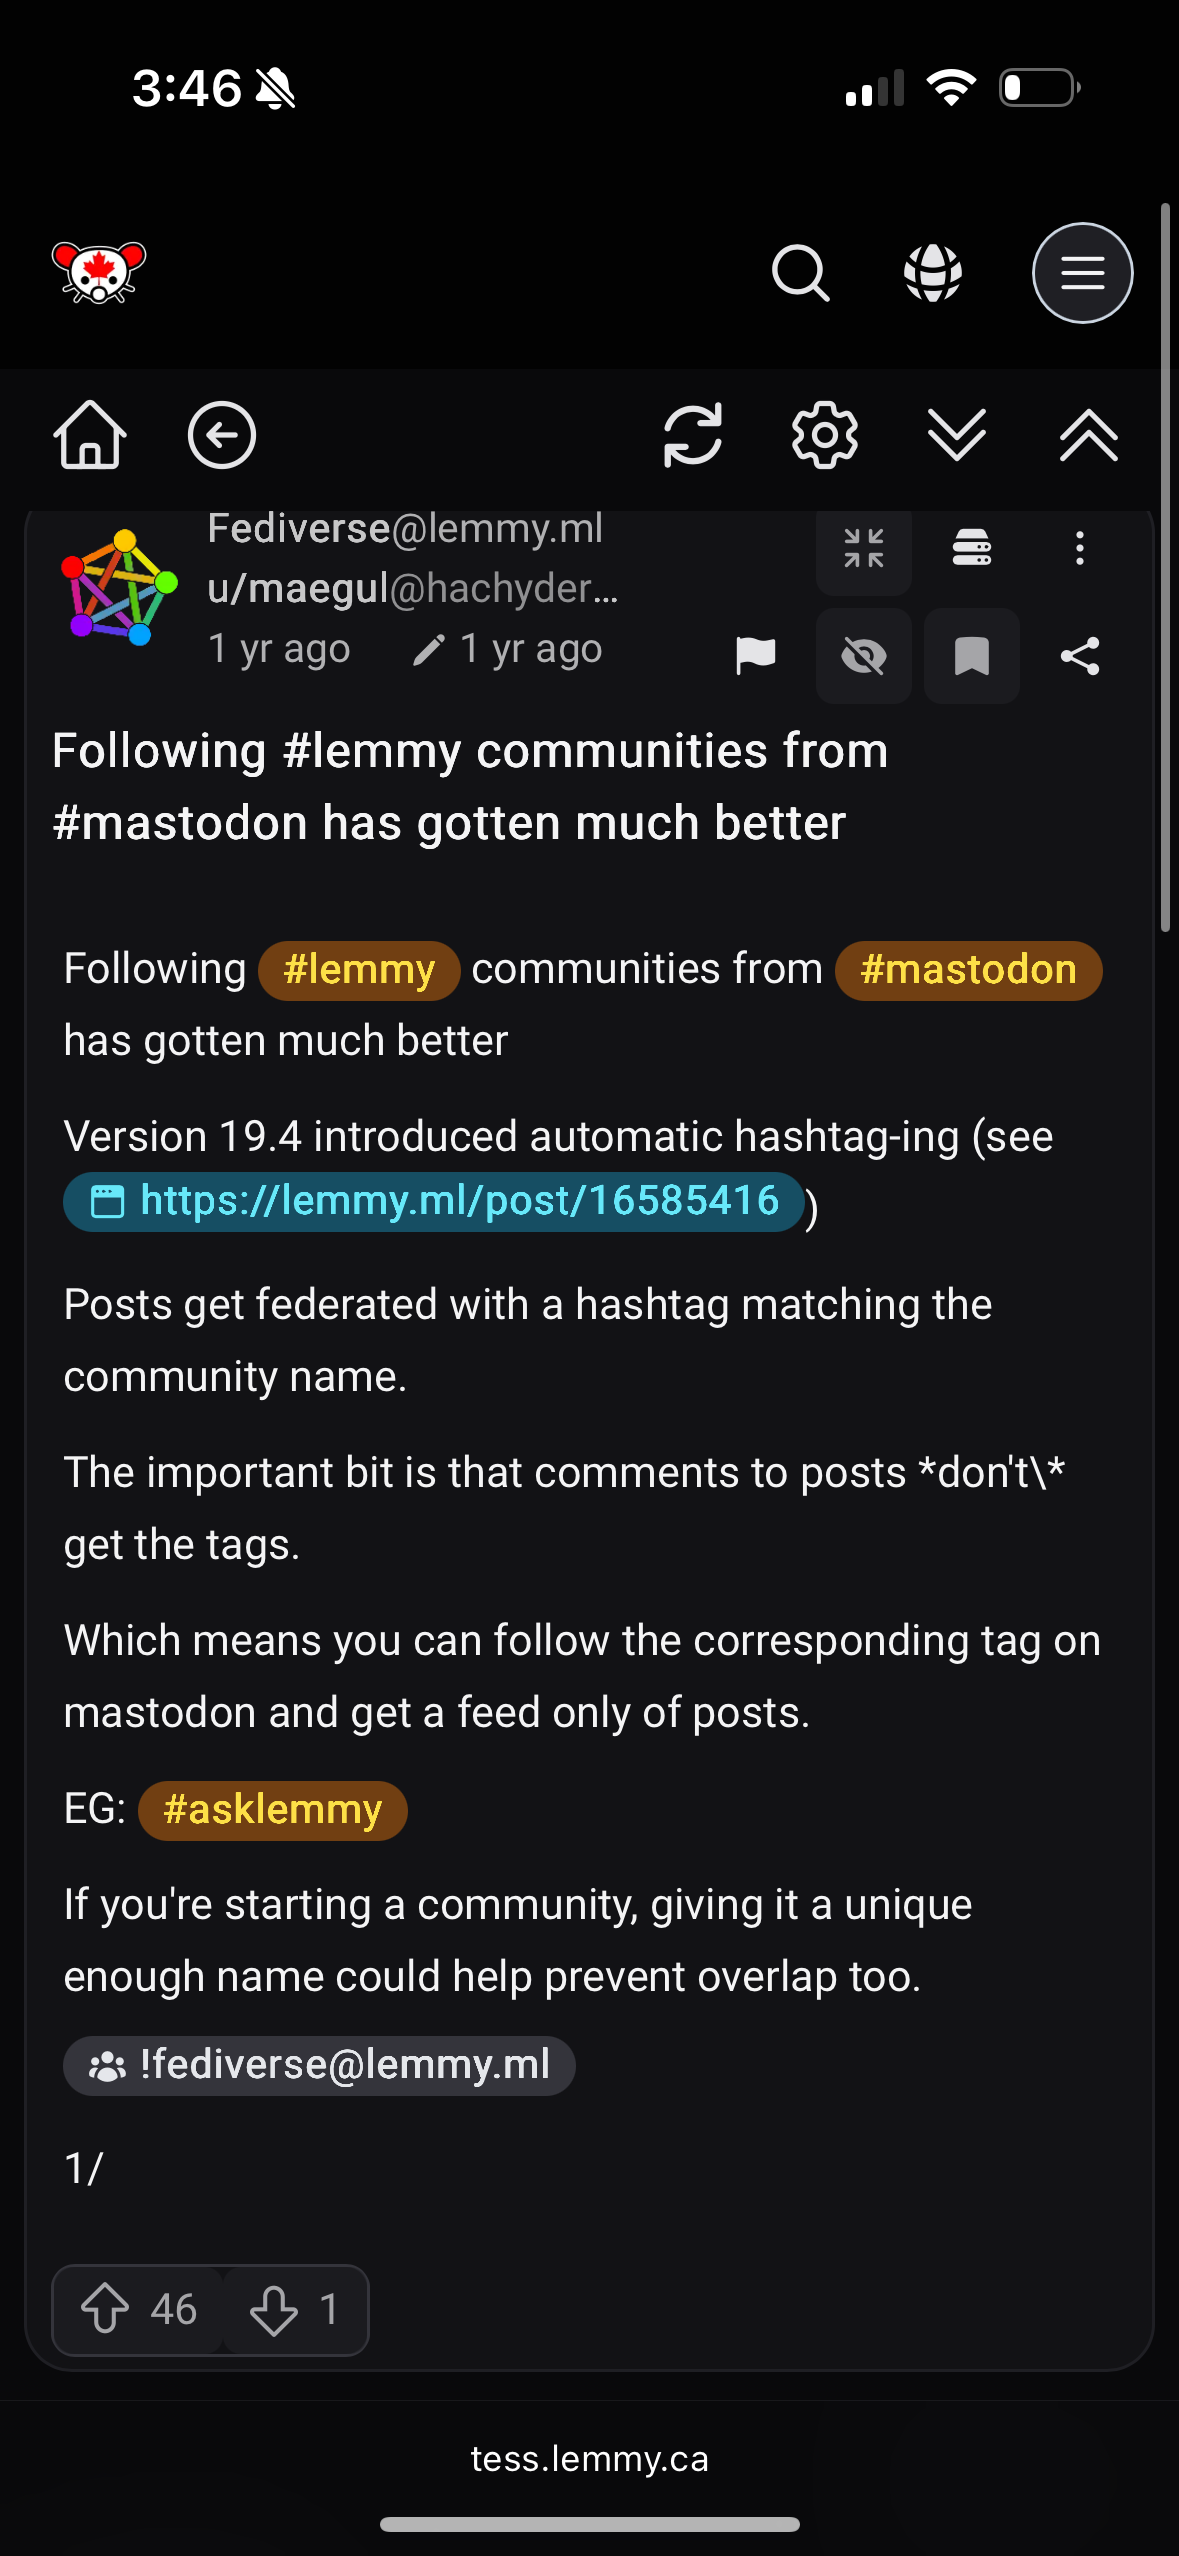Open the lemmy.ml/post/16585416 link
The image size is (1179, 2556).
(x=434, y=1201)
